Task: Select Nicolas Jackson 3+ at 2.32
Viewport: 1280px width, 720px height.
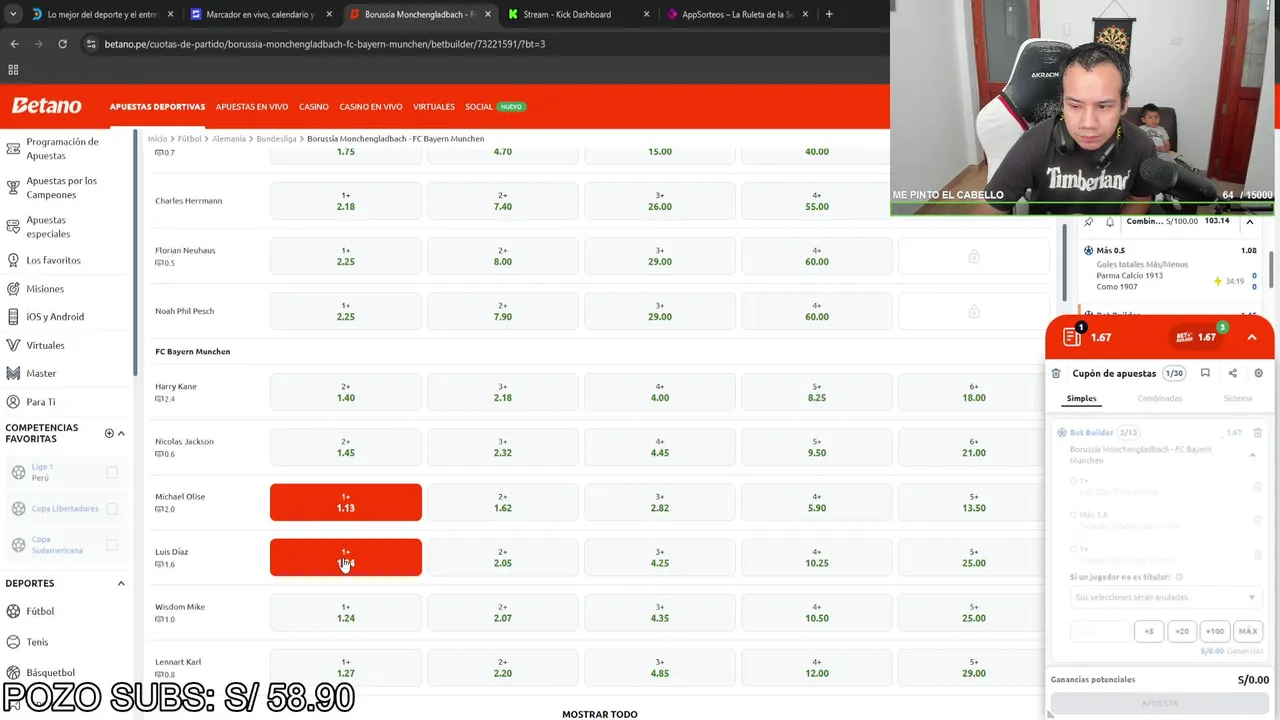Action: coord(503,447)
